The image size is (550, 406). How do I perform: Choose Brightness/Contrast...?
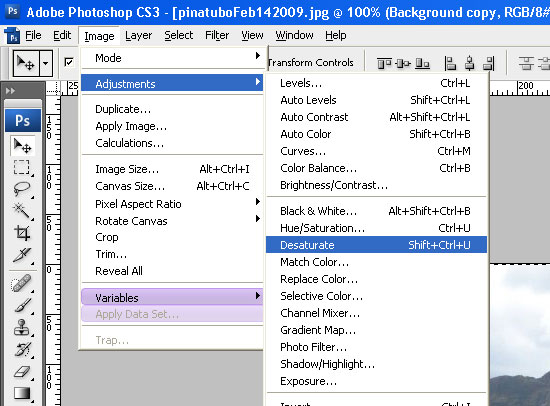click(376, 185)
